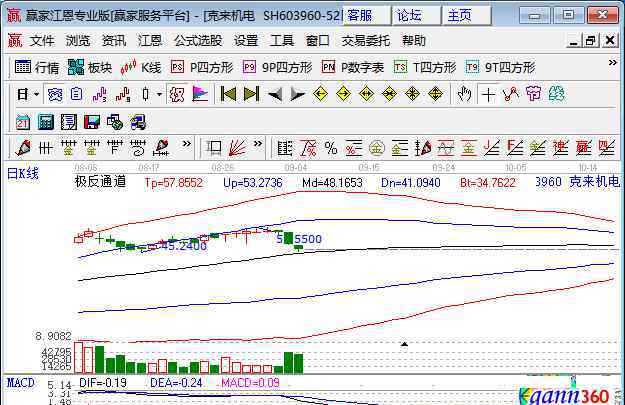Open the calculator icon
Screen dimensions: 625x405
coord(46,122)
